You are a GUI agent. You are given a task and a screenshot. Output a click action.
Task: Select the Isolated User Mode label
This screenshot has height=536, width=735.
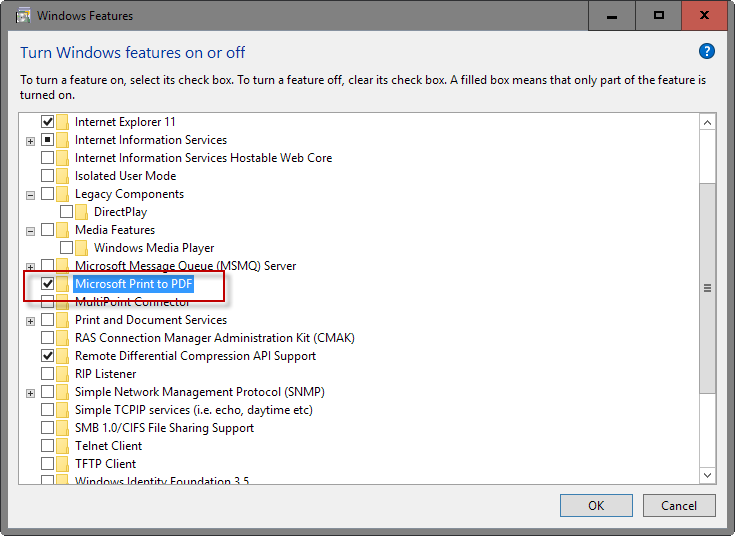[x=126, y=176]
